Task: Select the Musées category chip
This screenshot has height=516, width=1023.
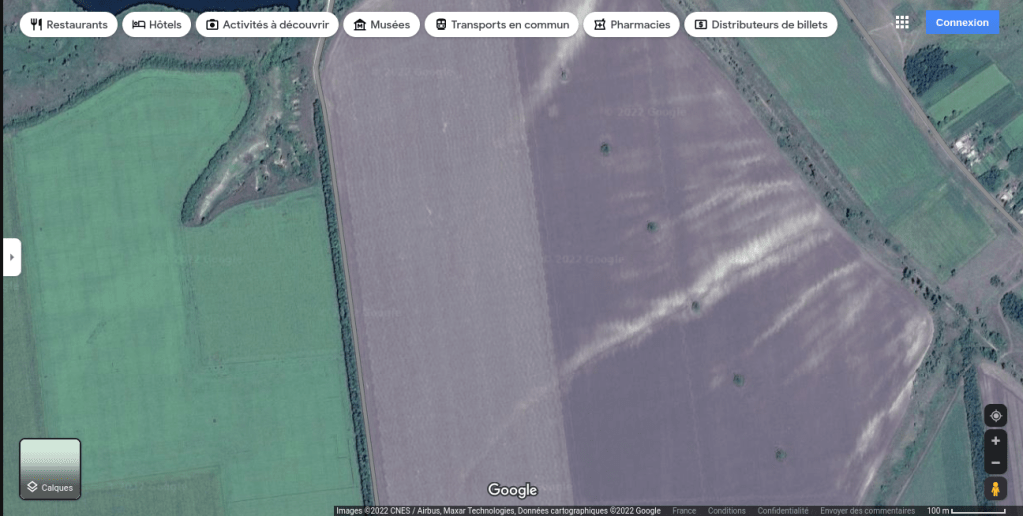Action: pyautogui.click(x=381, y=24)
